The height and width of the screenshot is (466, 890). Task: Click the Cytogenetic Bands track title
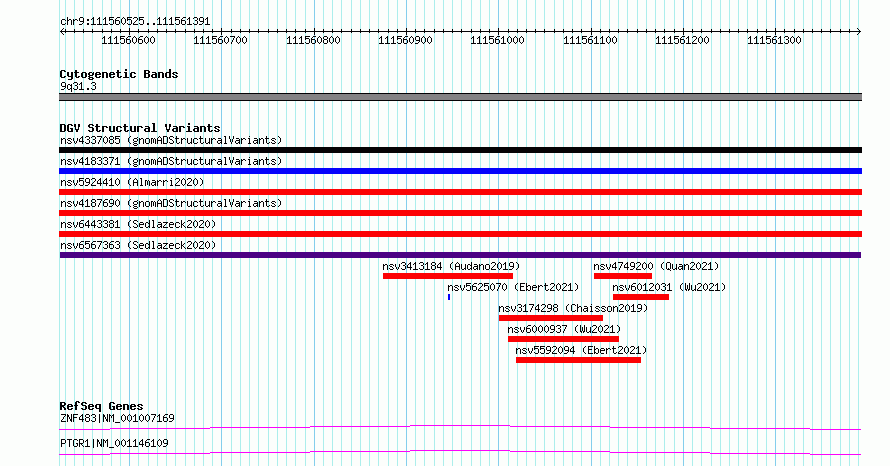pyautogui.click(x=119, y=74)
